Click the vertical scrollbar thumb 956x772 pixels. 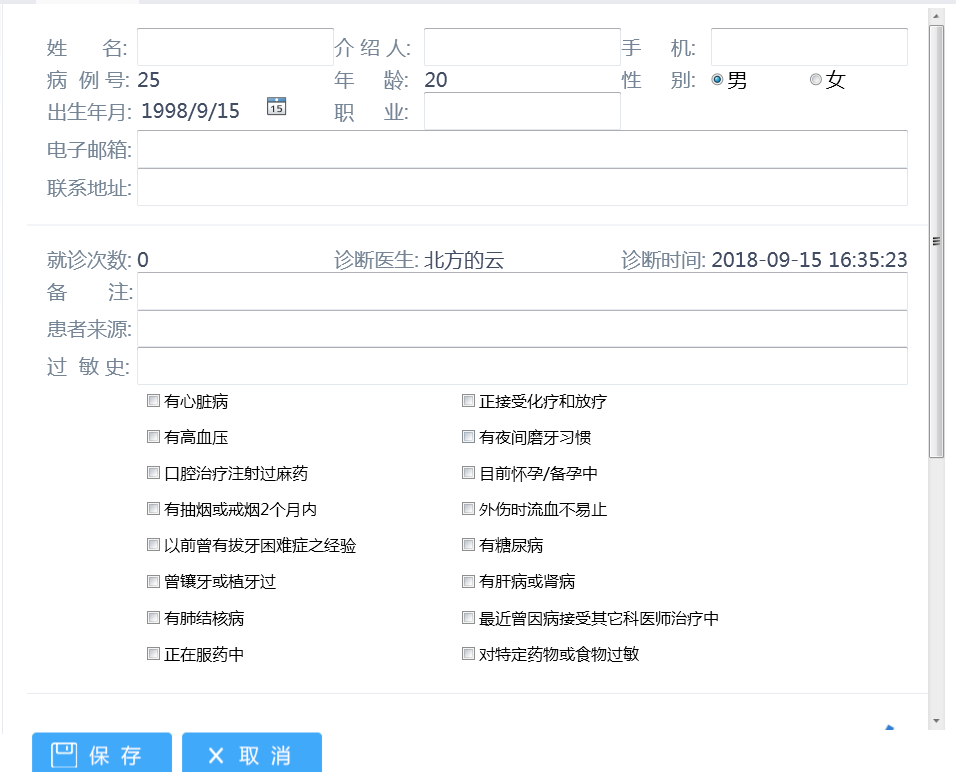[x=936, y=240]
